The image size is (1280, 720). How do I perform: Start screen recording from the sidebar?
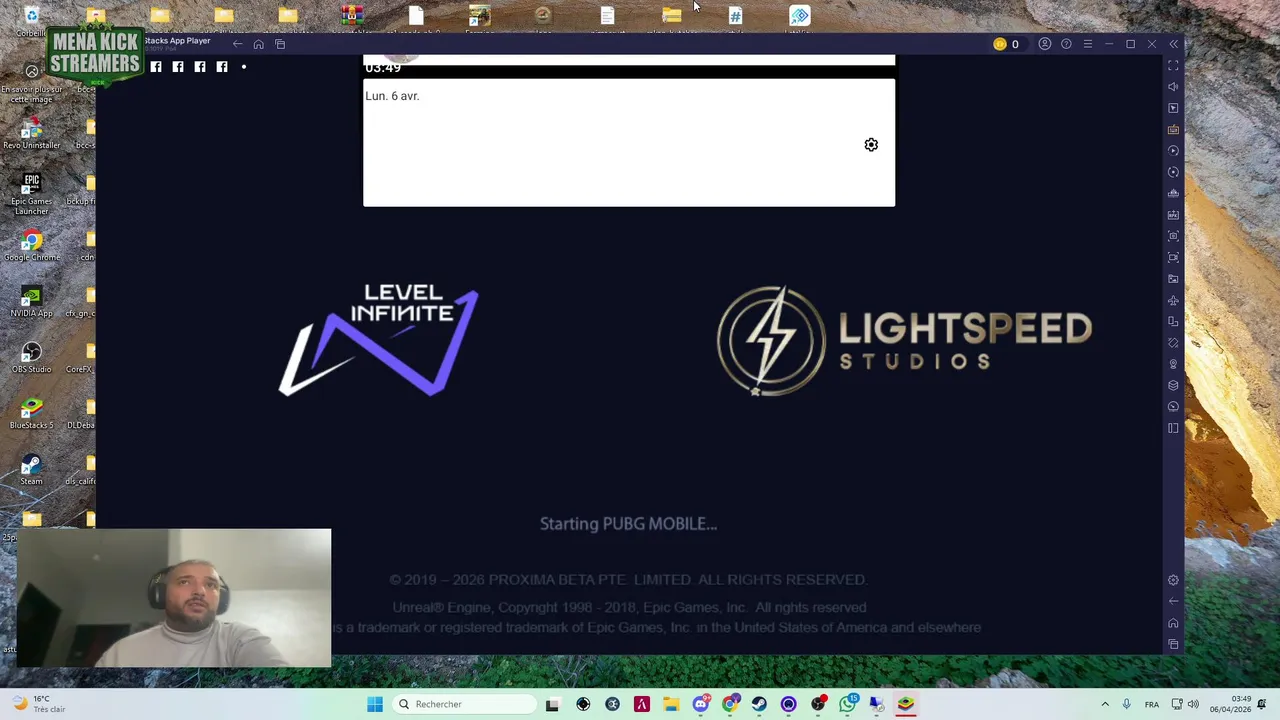coord(1173,257)
